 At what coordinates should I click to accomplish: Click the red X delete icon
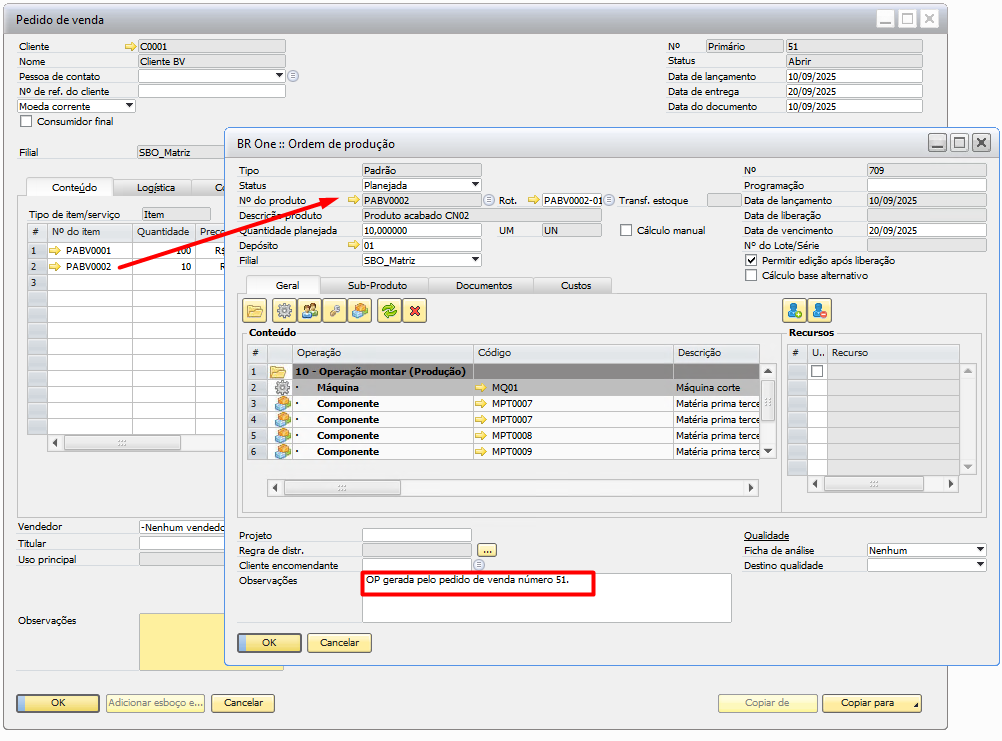[414, 311]
